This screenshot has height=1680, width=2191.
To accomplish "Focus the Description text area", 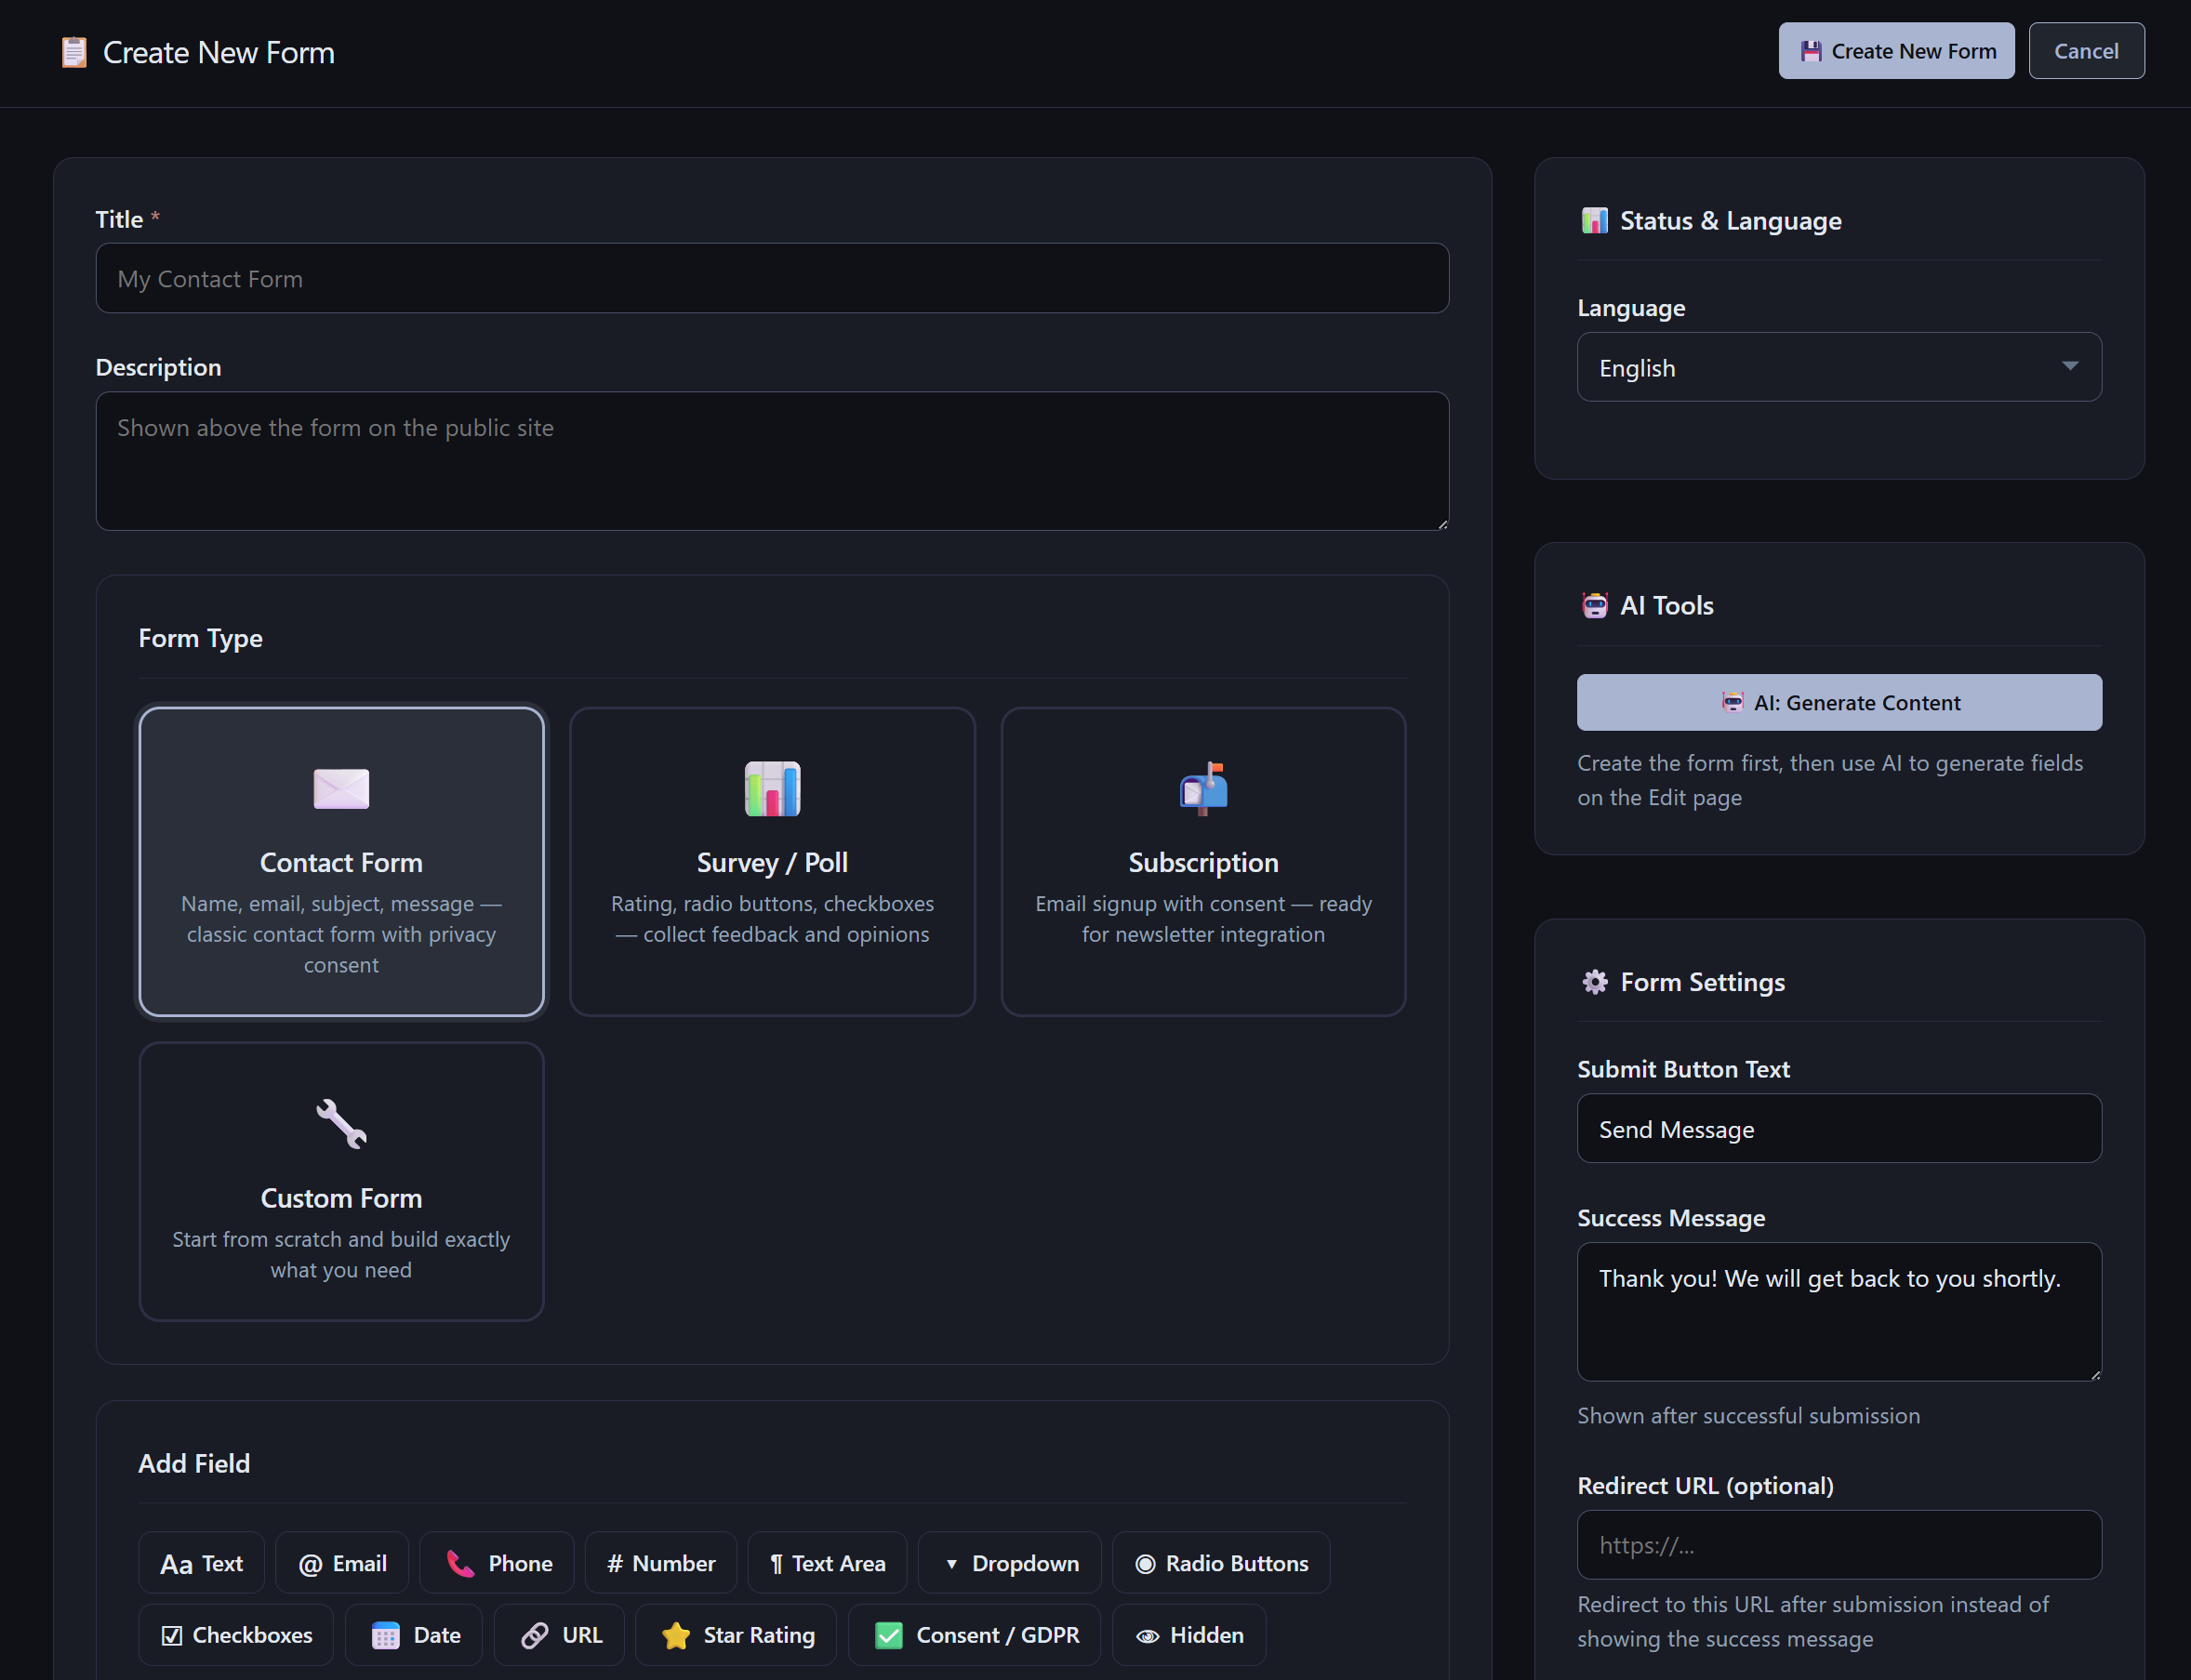I will tap(772, 461).
